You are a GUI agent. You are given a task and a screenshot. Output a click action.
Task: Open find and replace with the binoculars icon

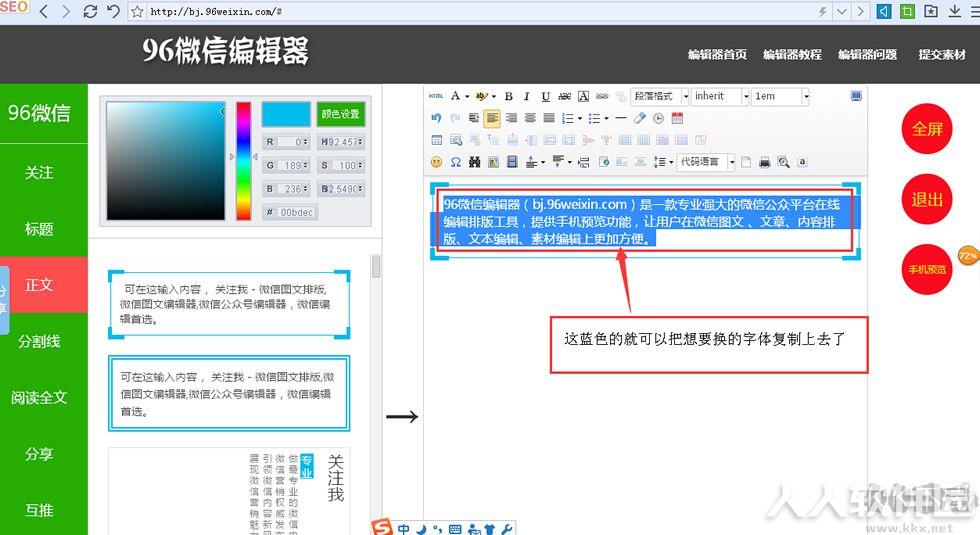click(x=474, y=162)
